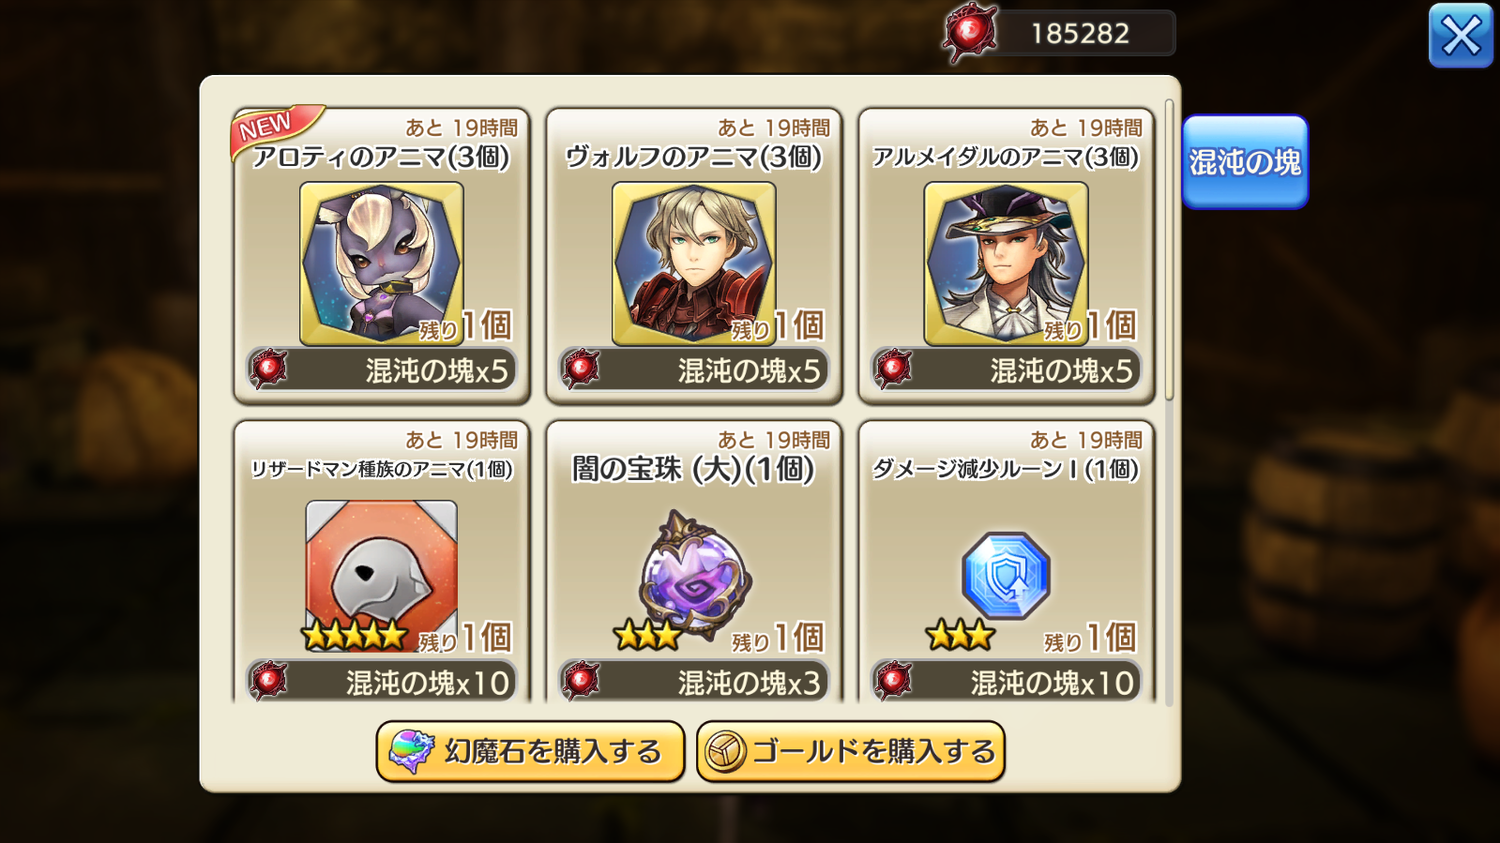This screenshot has width=1500, height=843.
Task: Click the gold coin icon on ゴールド button
Action: tap(725, 752)
